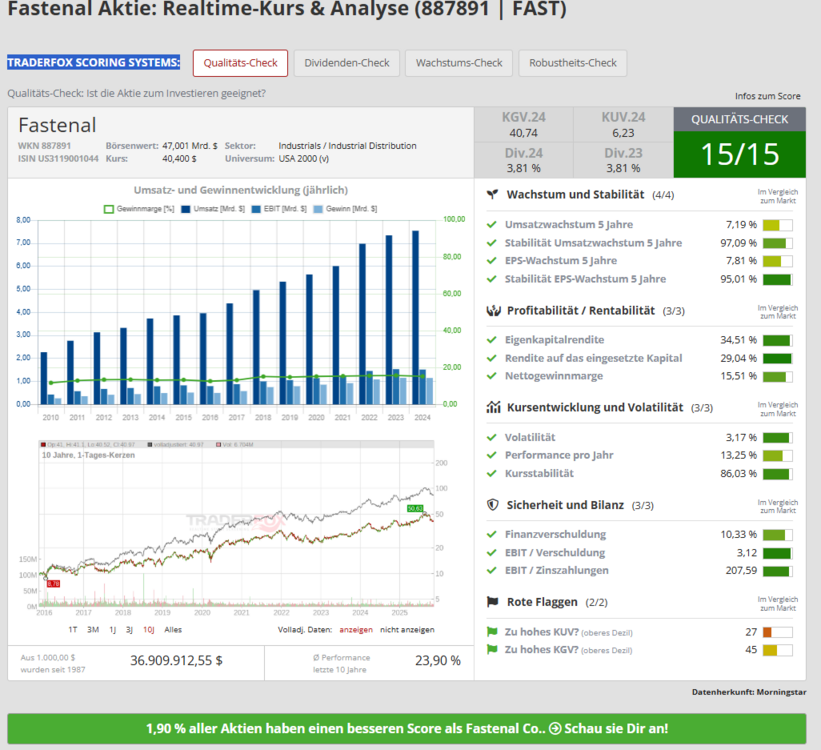Choose the 'Alles' chart time range
Viewport: 821px width, 750px height.
(172, 630)
